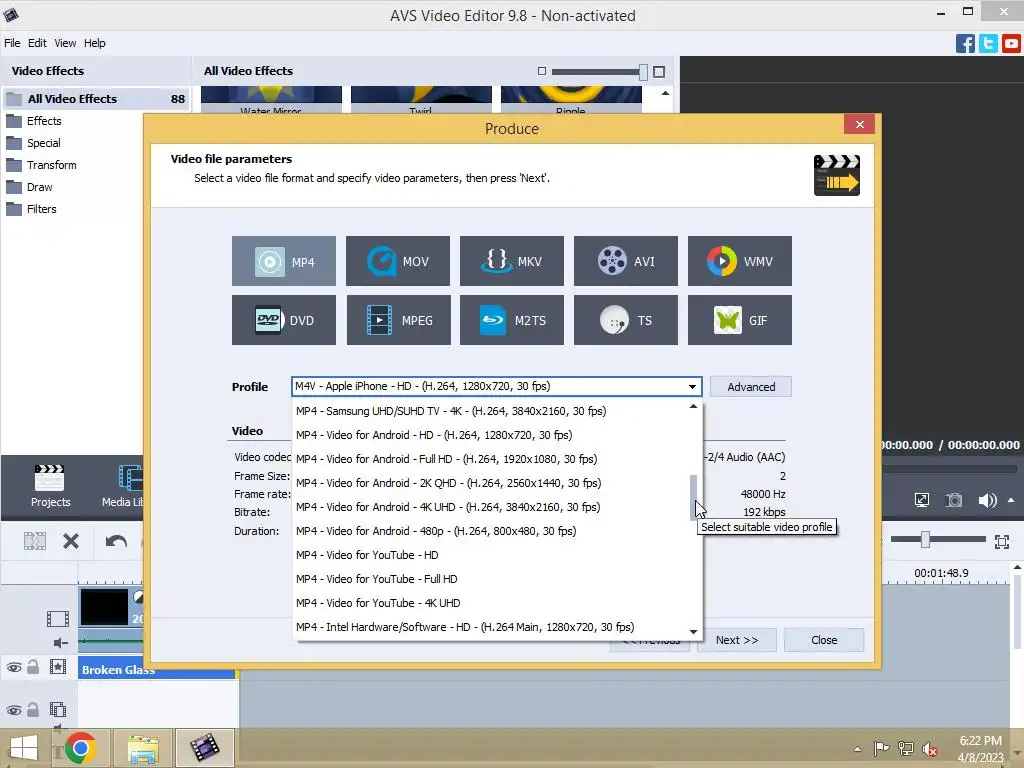Choose the TS output format
The image size is (1024, 768).
click(x=626, y=320)
